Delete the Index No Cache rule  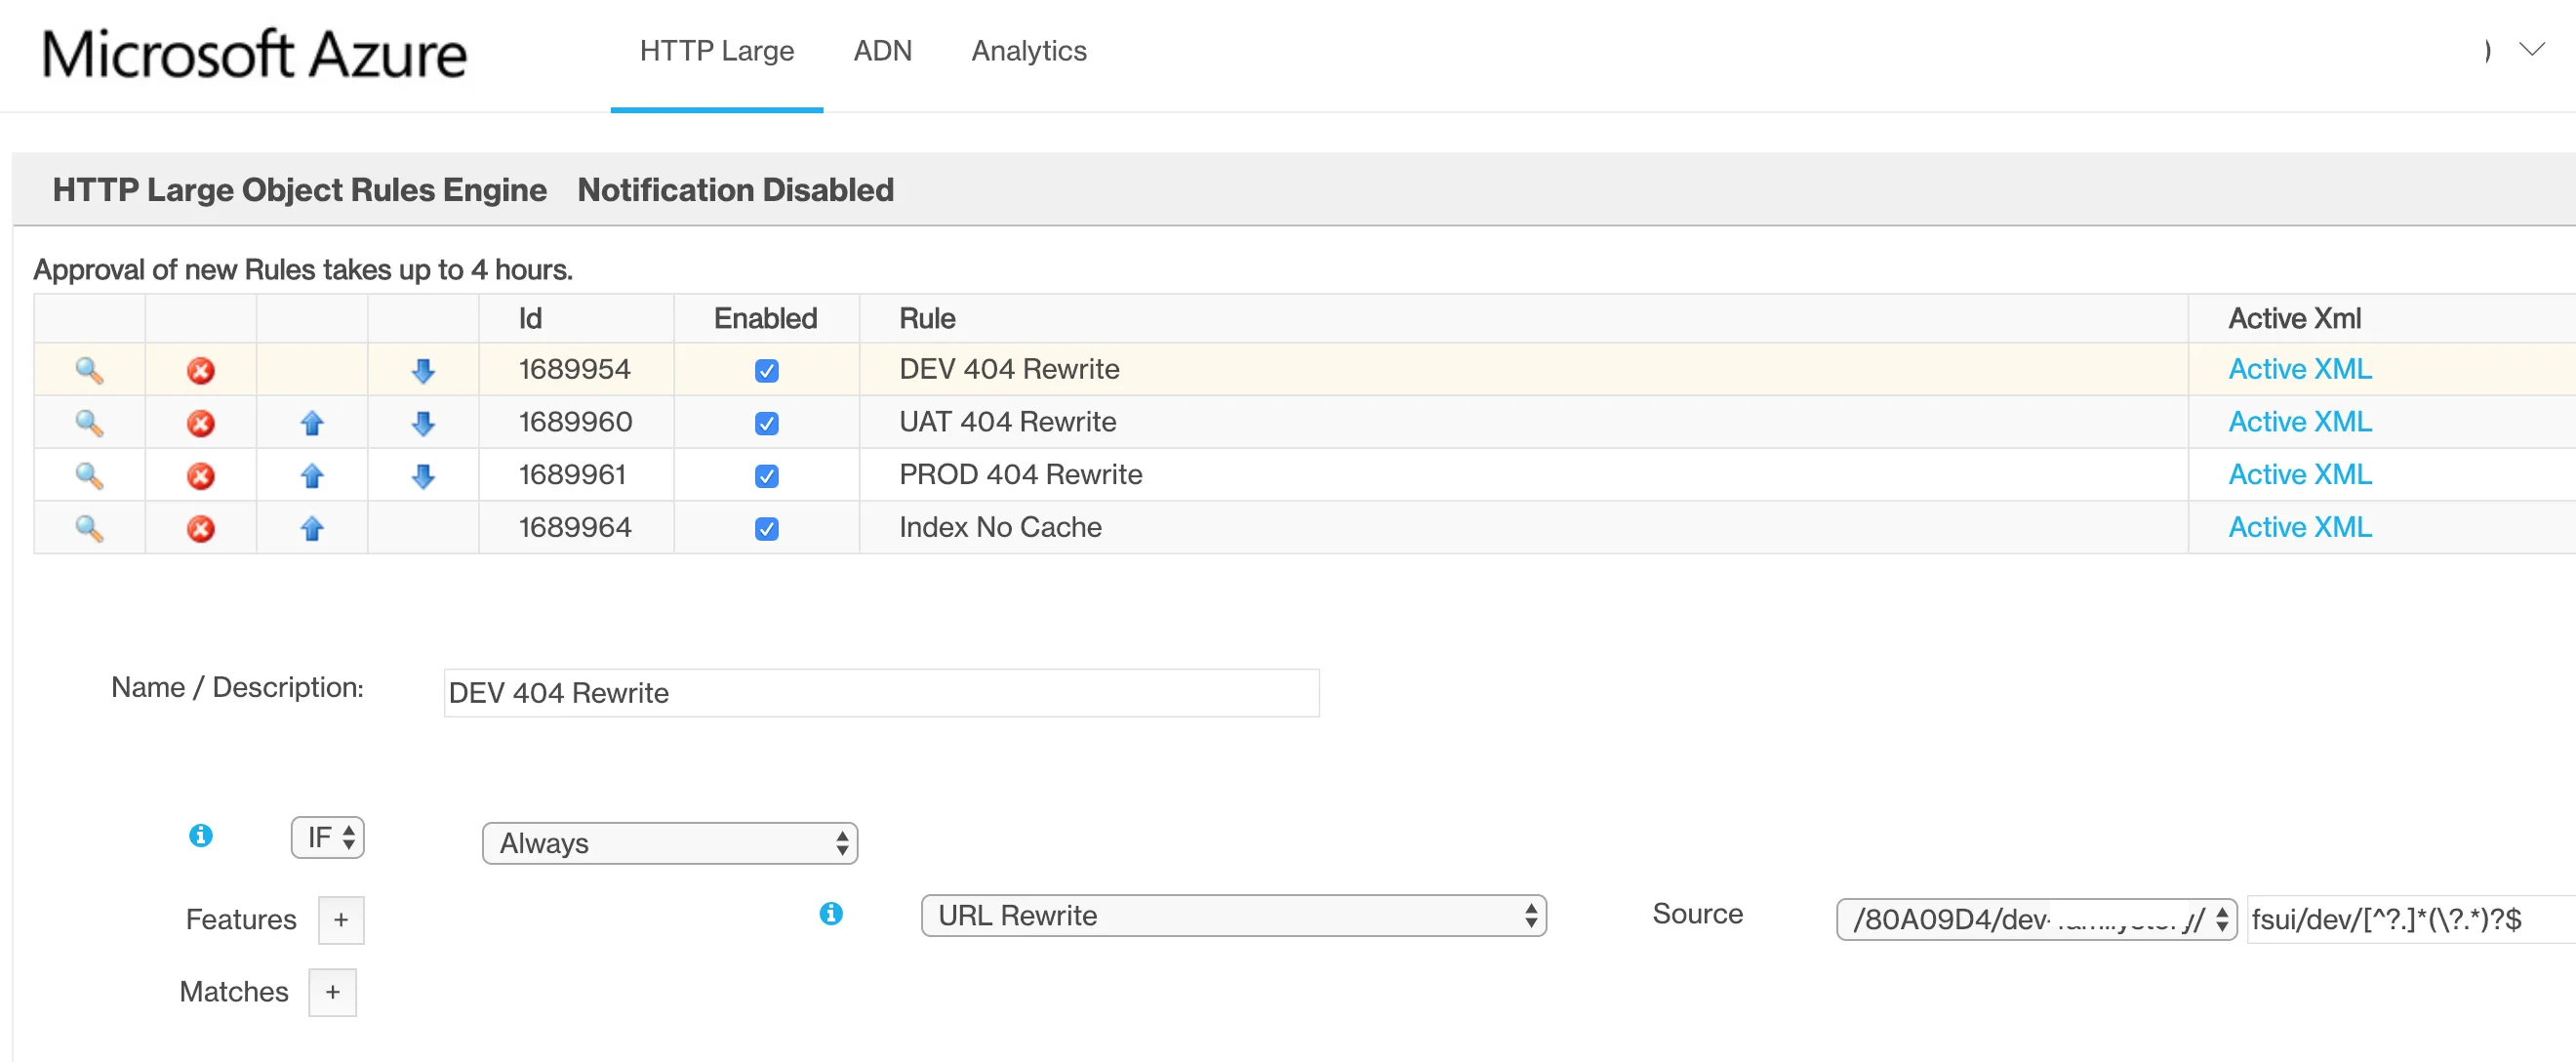[x=201, y=528]
